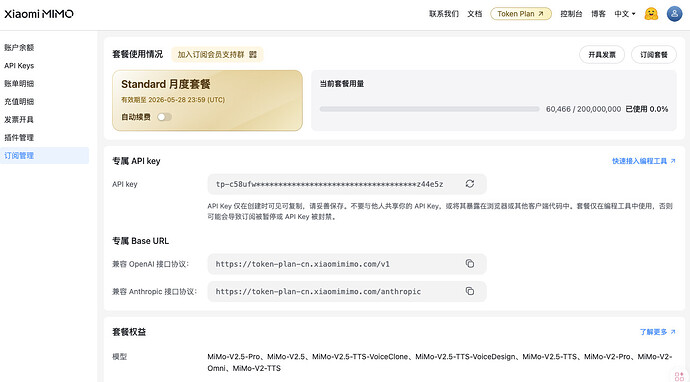Open 博客 in the top navigation
The width and height of the screenshot is (690, 382).
click(598, 14)
